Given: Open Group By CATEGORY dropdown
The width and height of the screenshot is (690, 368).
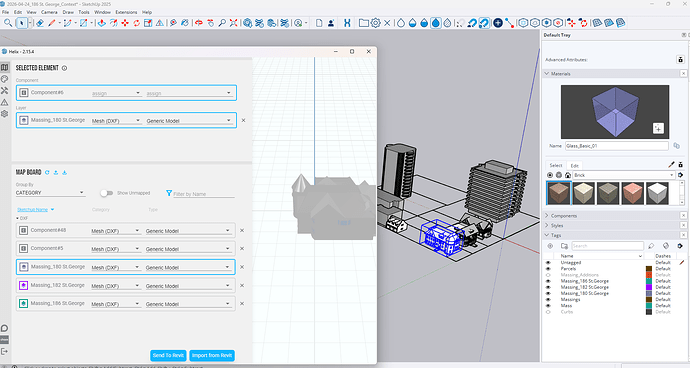Looking at the screenshot, I should coord(50,193).
